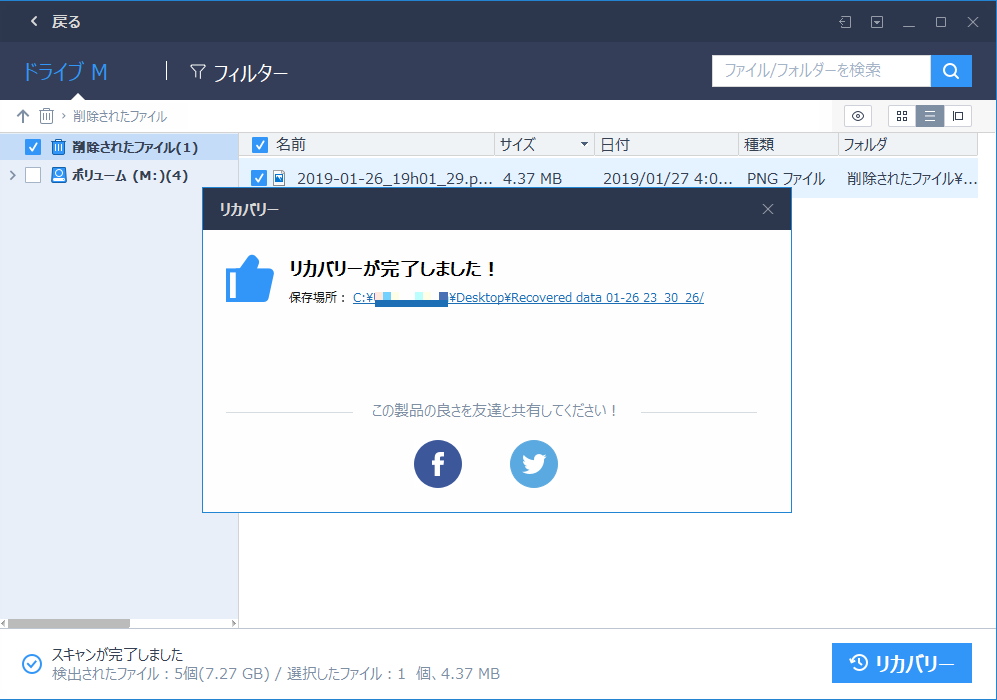Click the search magnifier button
Image resolution: width=997 pixels, height=700 pixels.
951,71
